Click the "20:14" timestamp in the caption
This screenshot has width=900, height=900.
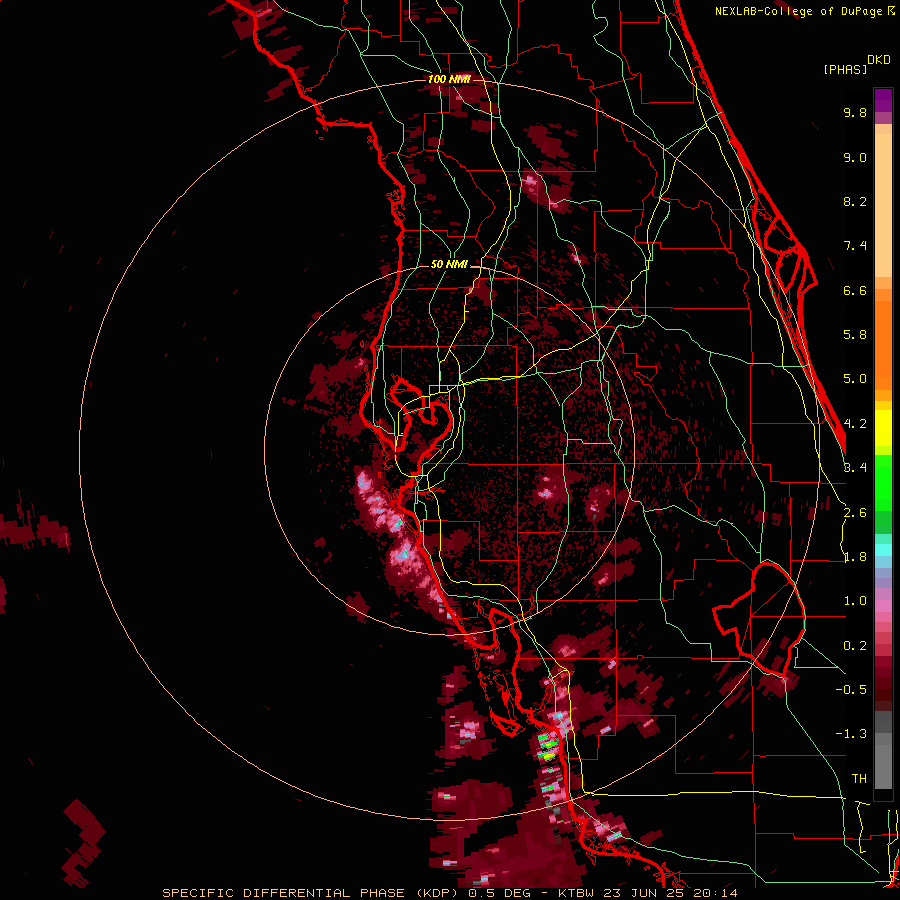tap(715, 893)
